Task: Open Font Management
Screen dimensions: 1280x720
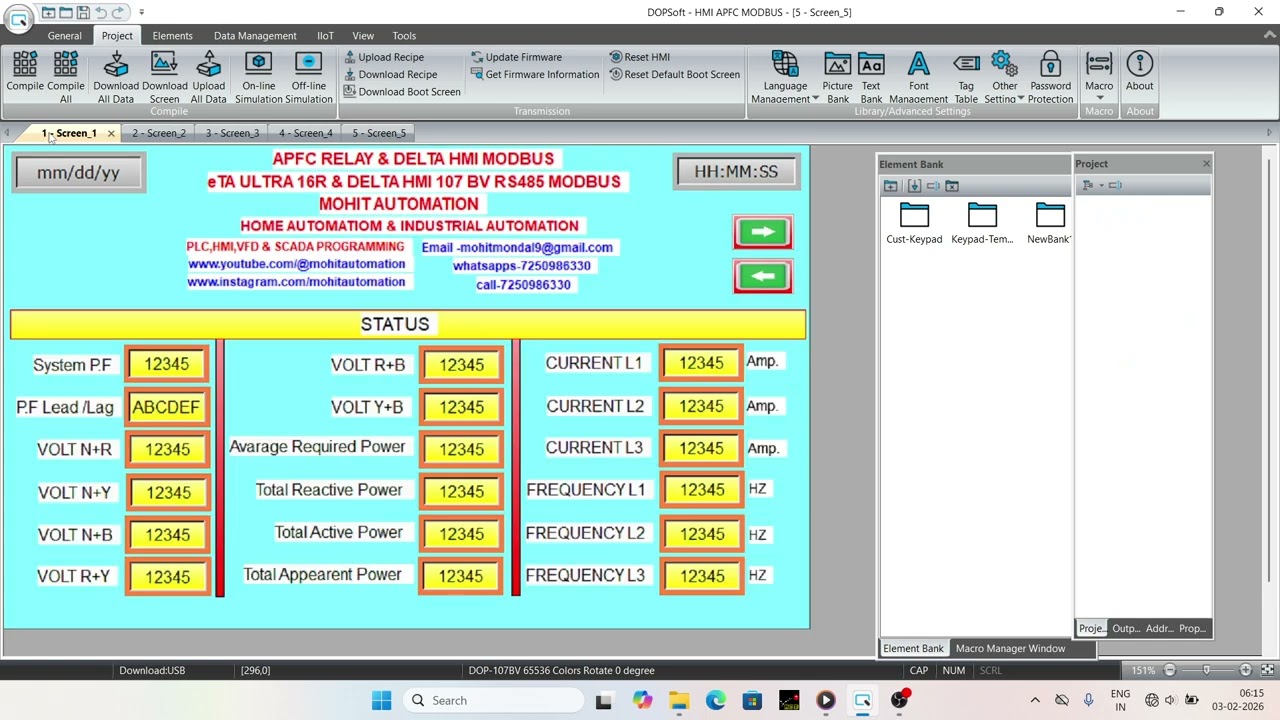Action: (x=918, y=77)
